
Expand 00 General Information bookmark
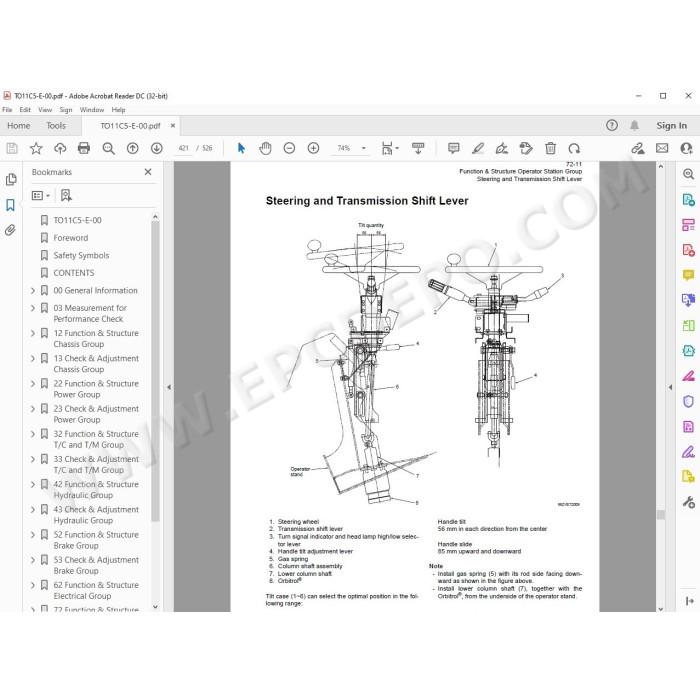pos(33,291)
